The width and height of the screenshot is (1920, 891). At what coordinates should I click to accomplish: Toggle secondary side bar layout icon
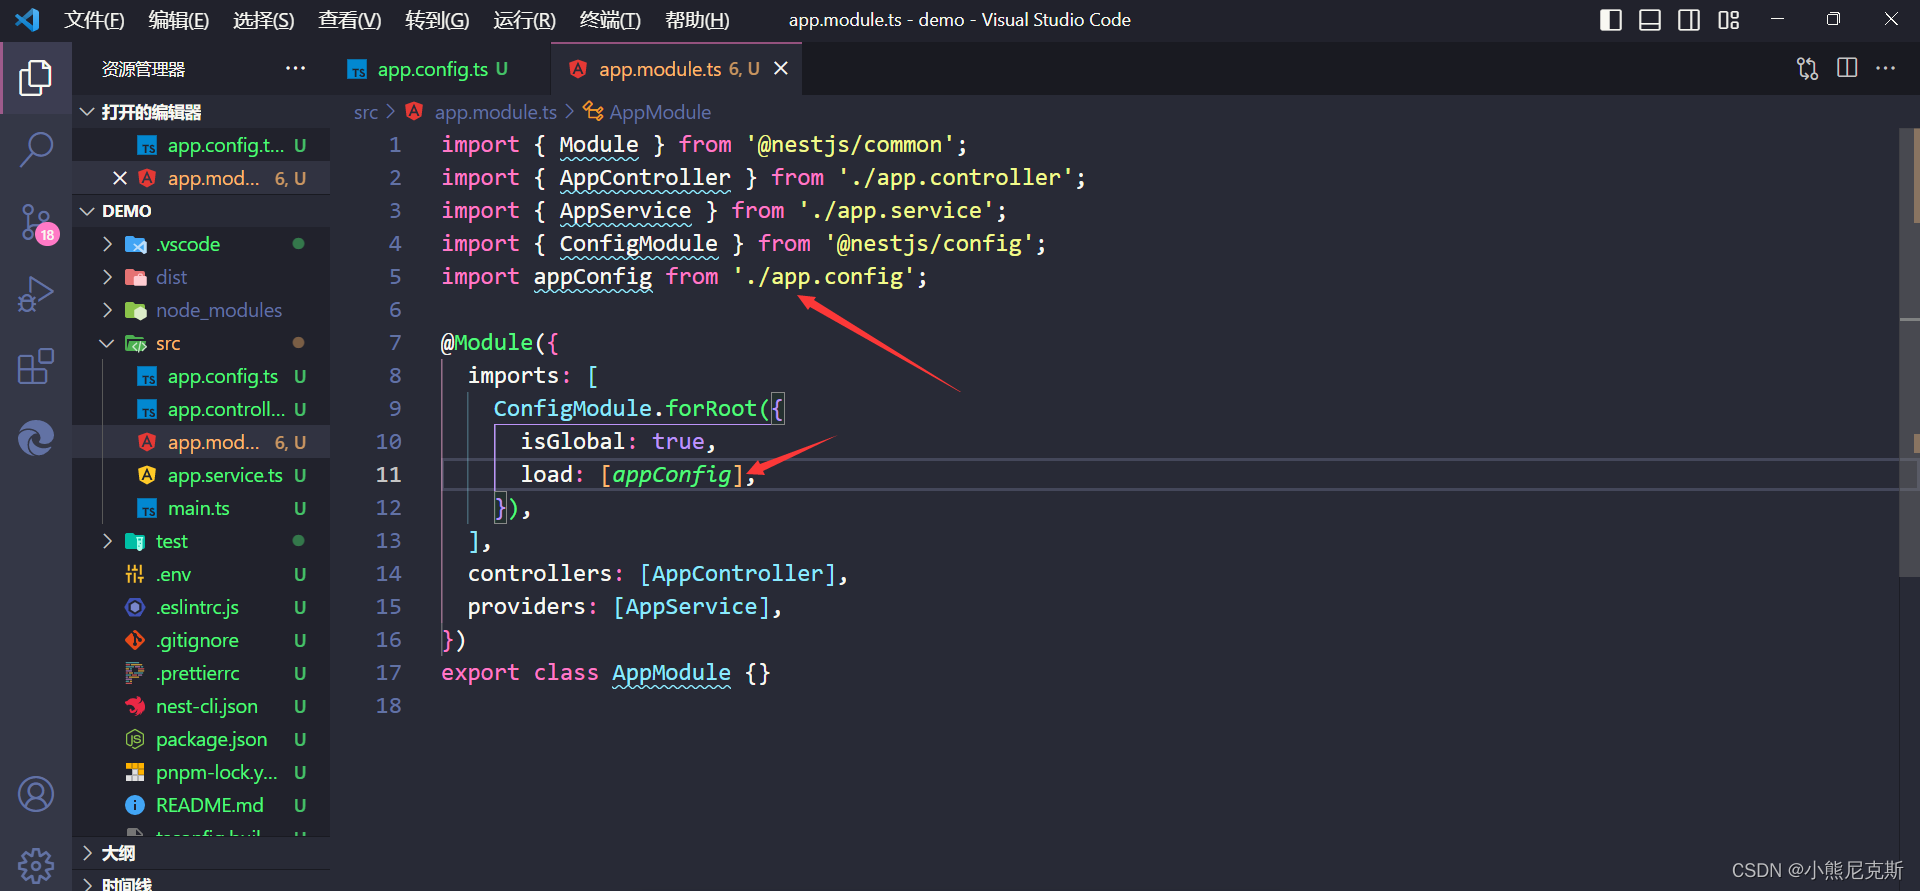tap(1689, 20)
